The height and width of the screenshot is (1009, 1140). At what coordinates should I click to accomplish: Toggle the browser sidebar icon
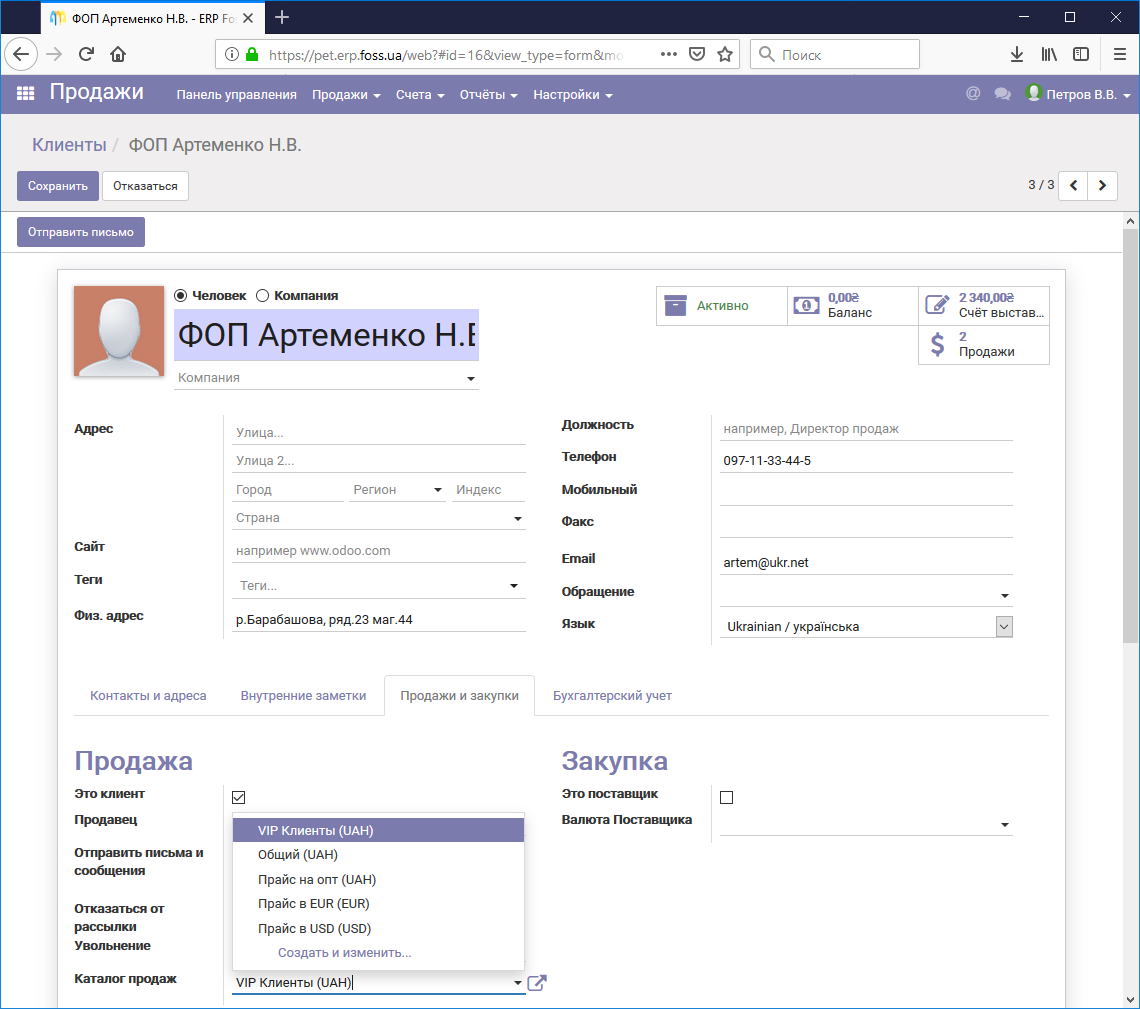pos(1081,55)
